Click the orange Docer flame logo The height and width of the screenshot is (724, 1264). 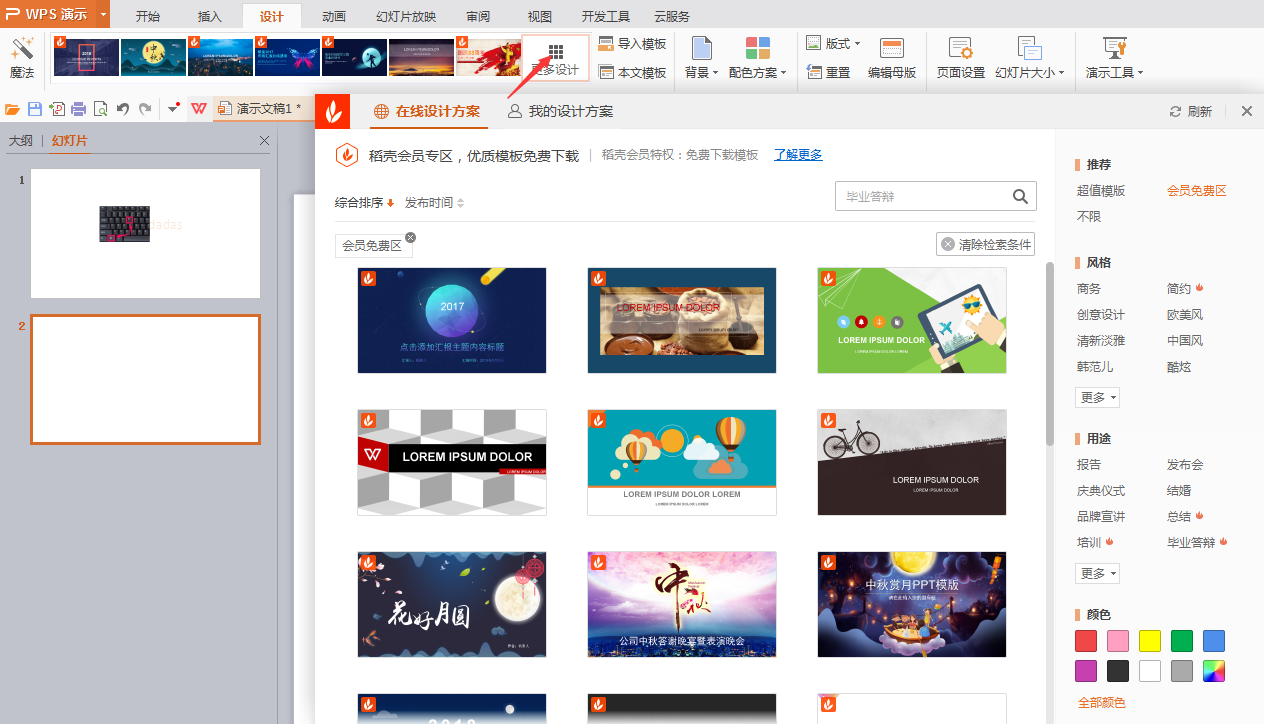333,111
